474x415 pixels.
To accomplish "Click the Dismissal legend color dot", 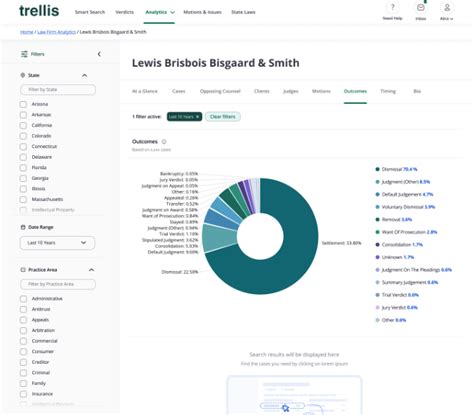I will 377,169.
